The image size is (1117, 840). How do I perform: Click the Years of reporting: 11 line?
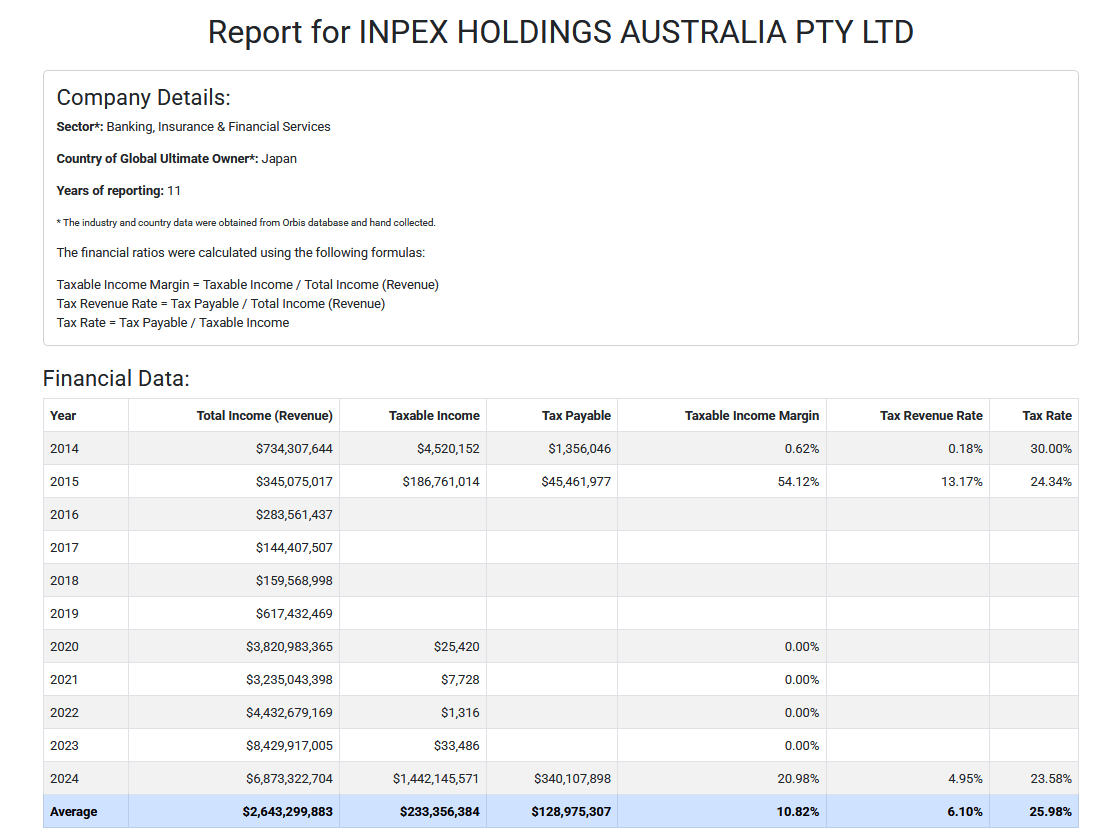pos(118,191)
